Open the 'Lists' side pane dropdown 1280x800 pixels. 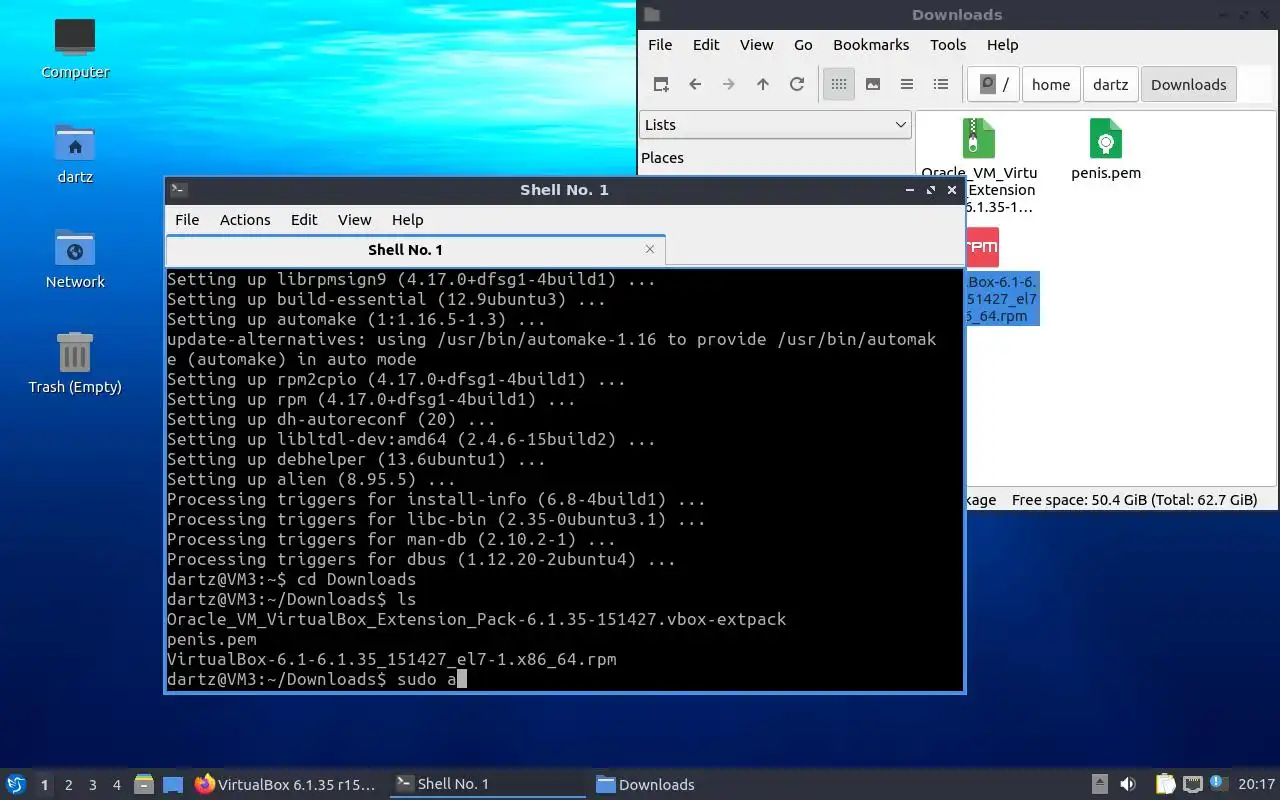click(775, 125)
